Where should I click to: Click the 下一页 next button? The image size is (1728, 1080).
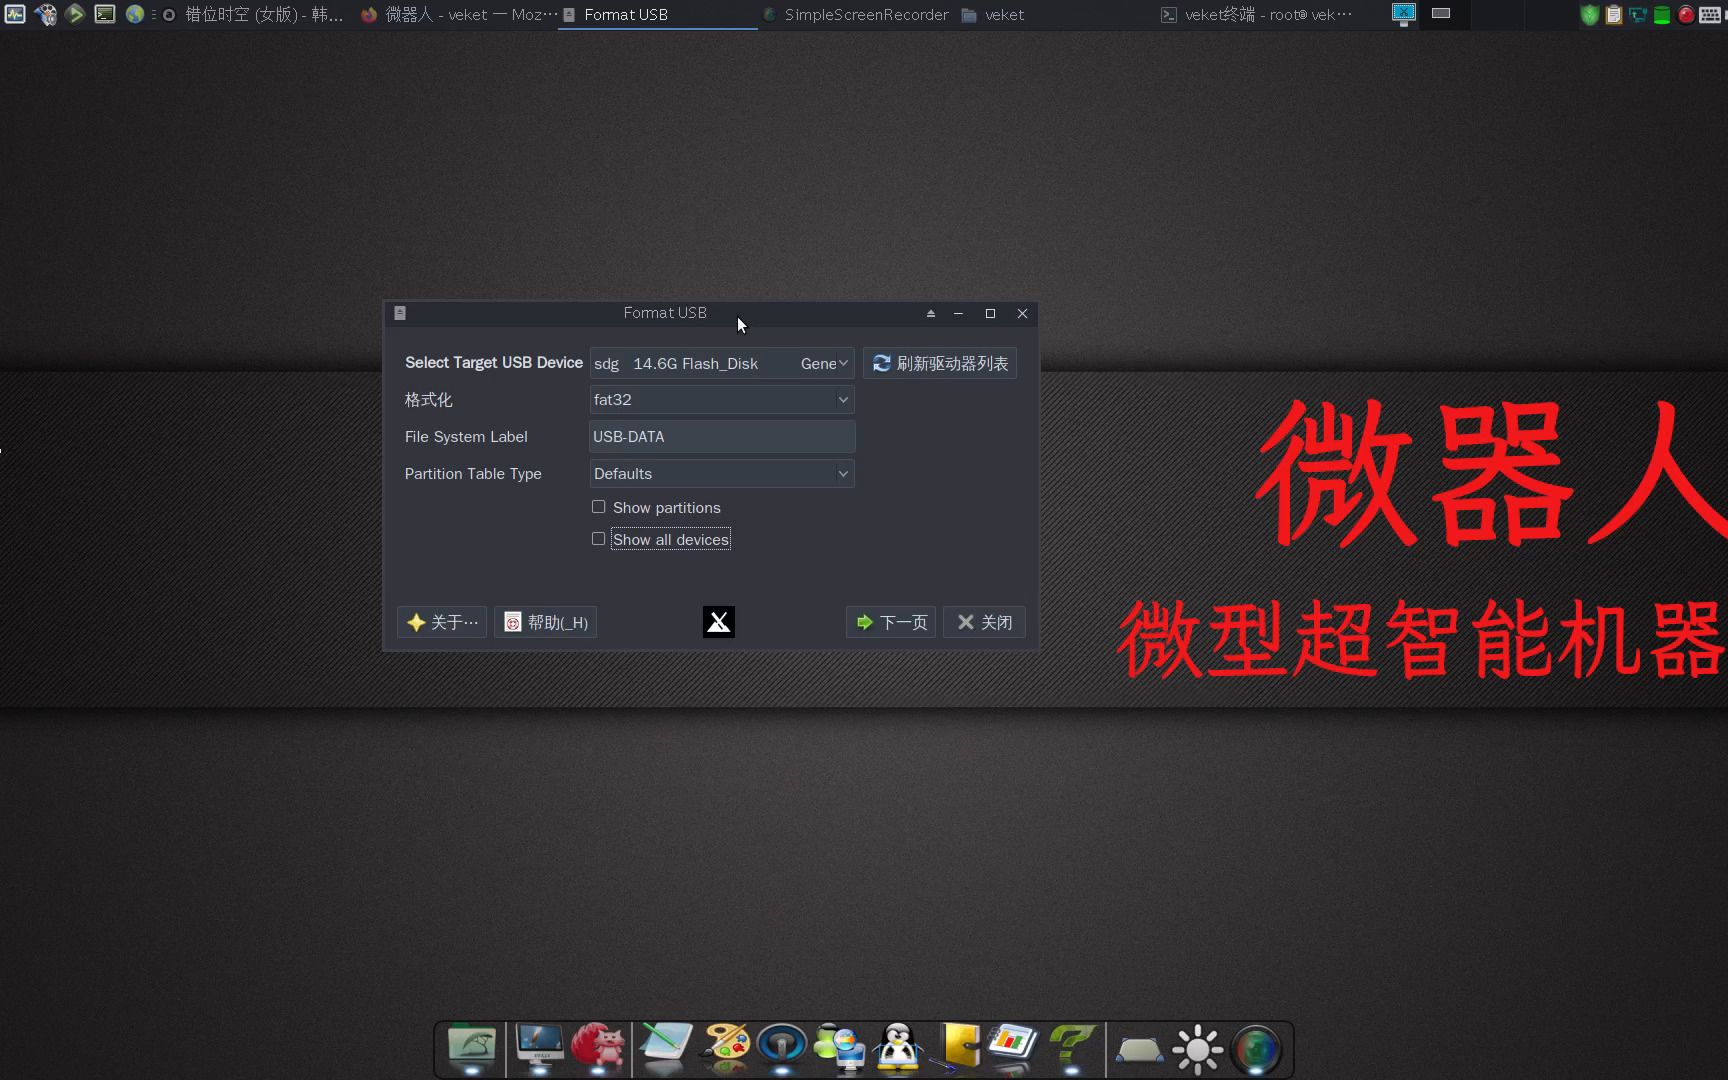coord(891,622)
